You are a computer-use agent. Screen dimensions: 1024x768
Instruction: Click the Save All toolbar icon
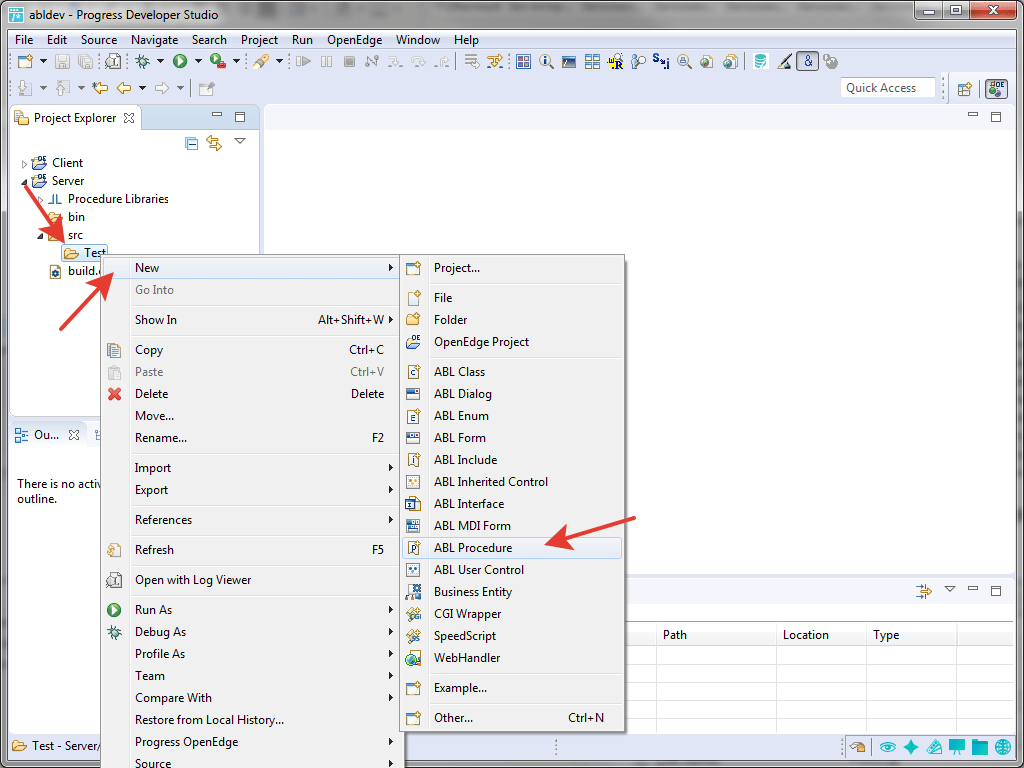[x=85, y=61]
